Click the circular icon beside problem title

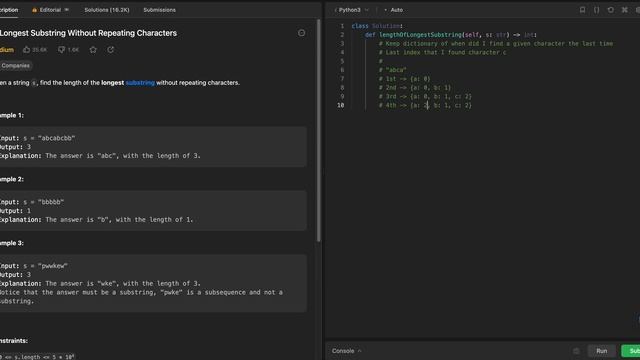(301, 33)
